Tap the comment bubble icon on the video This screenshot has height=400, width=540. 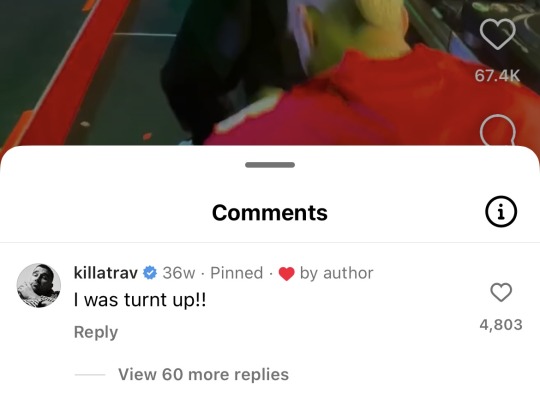[497, 130]
